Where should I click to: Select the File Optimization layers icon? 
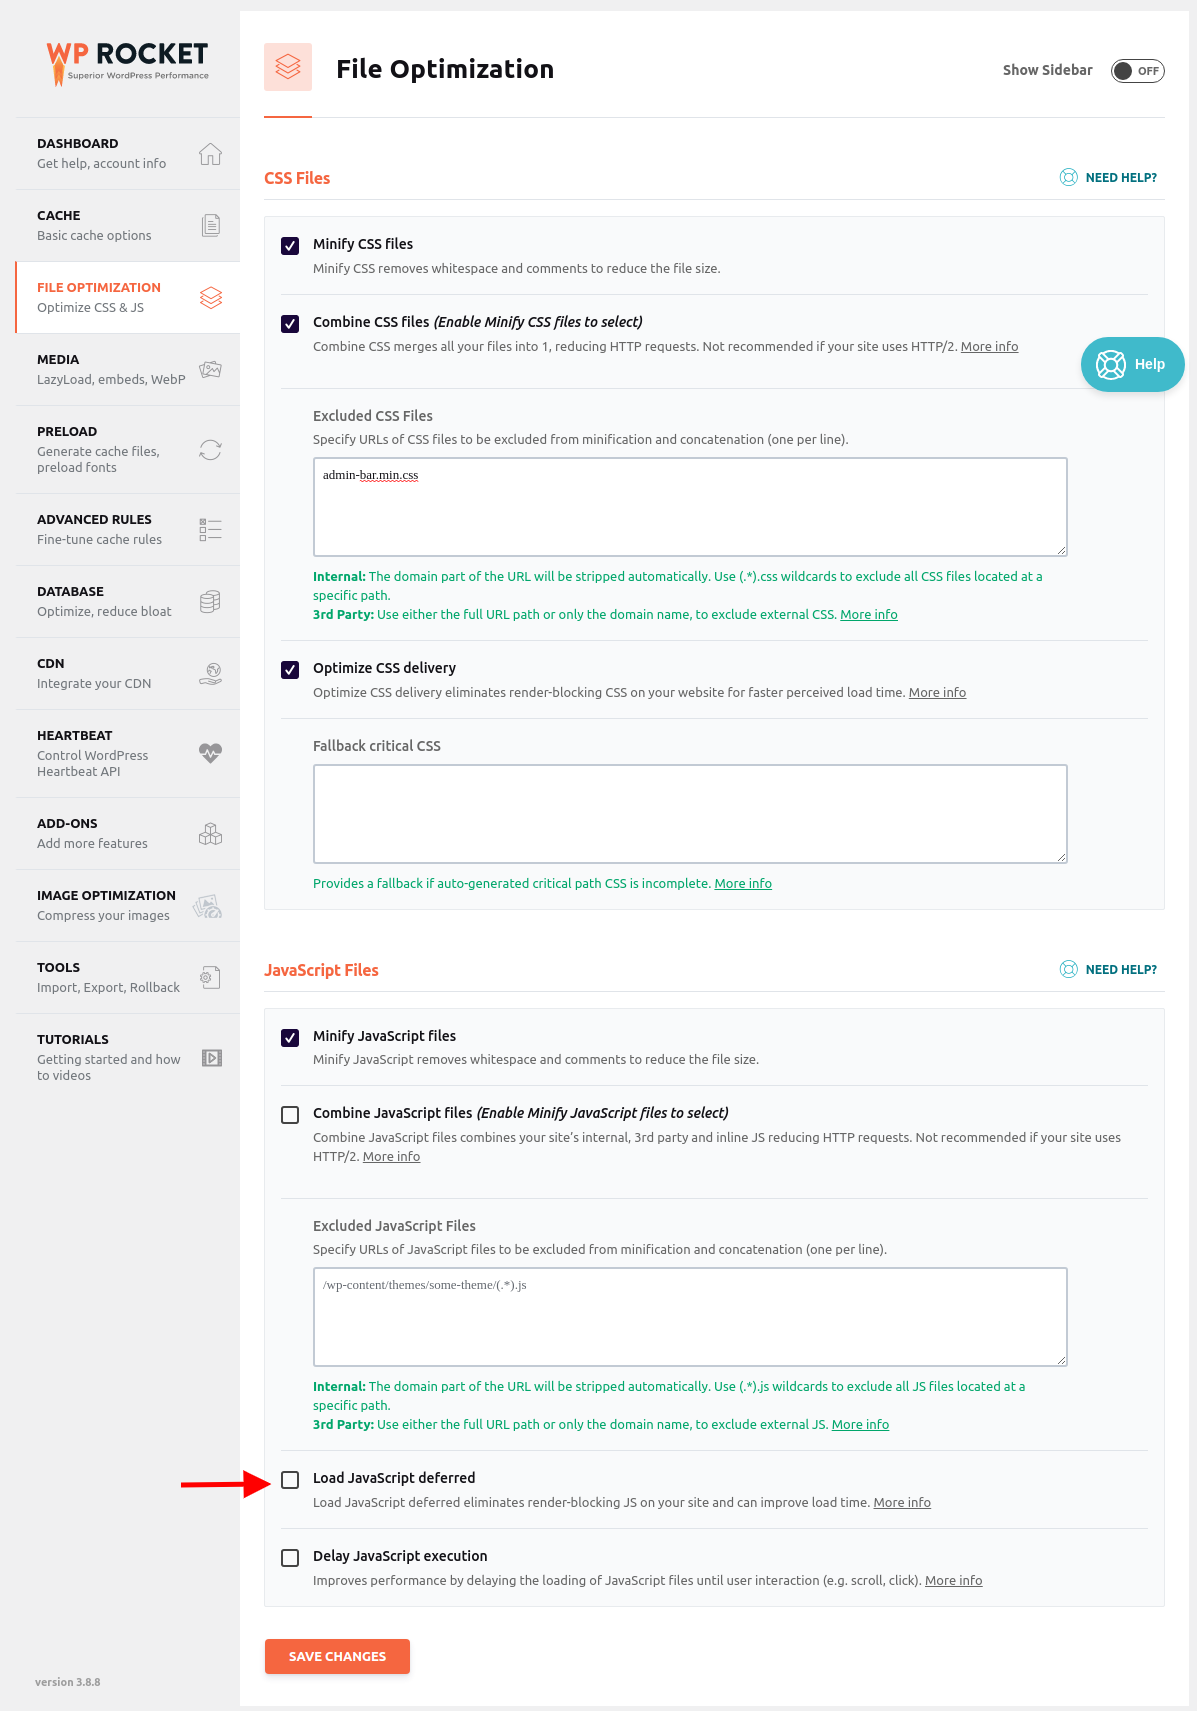[210, 297]
